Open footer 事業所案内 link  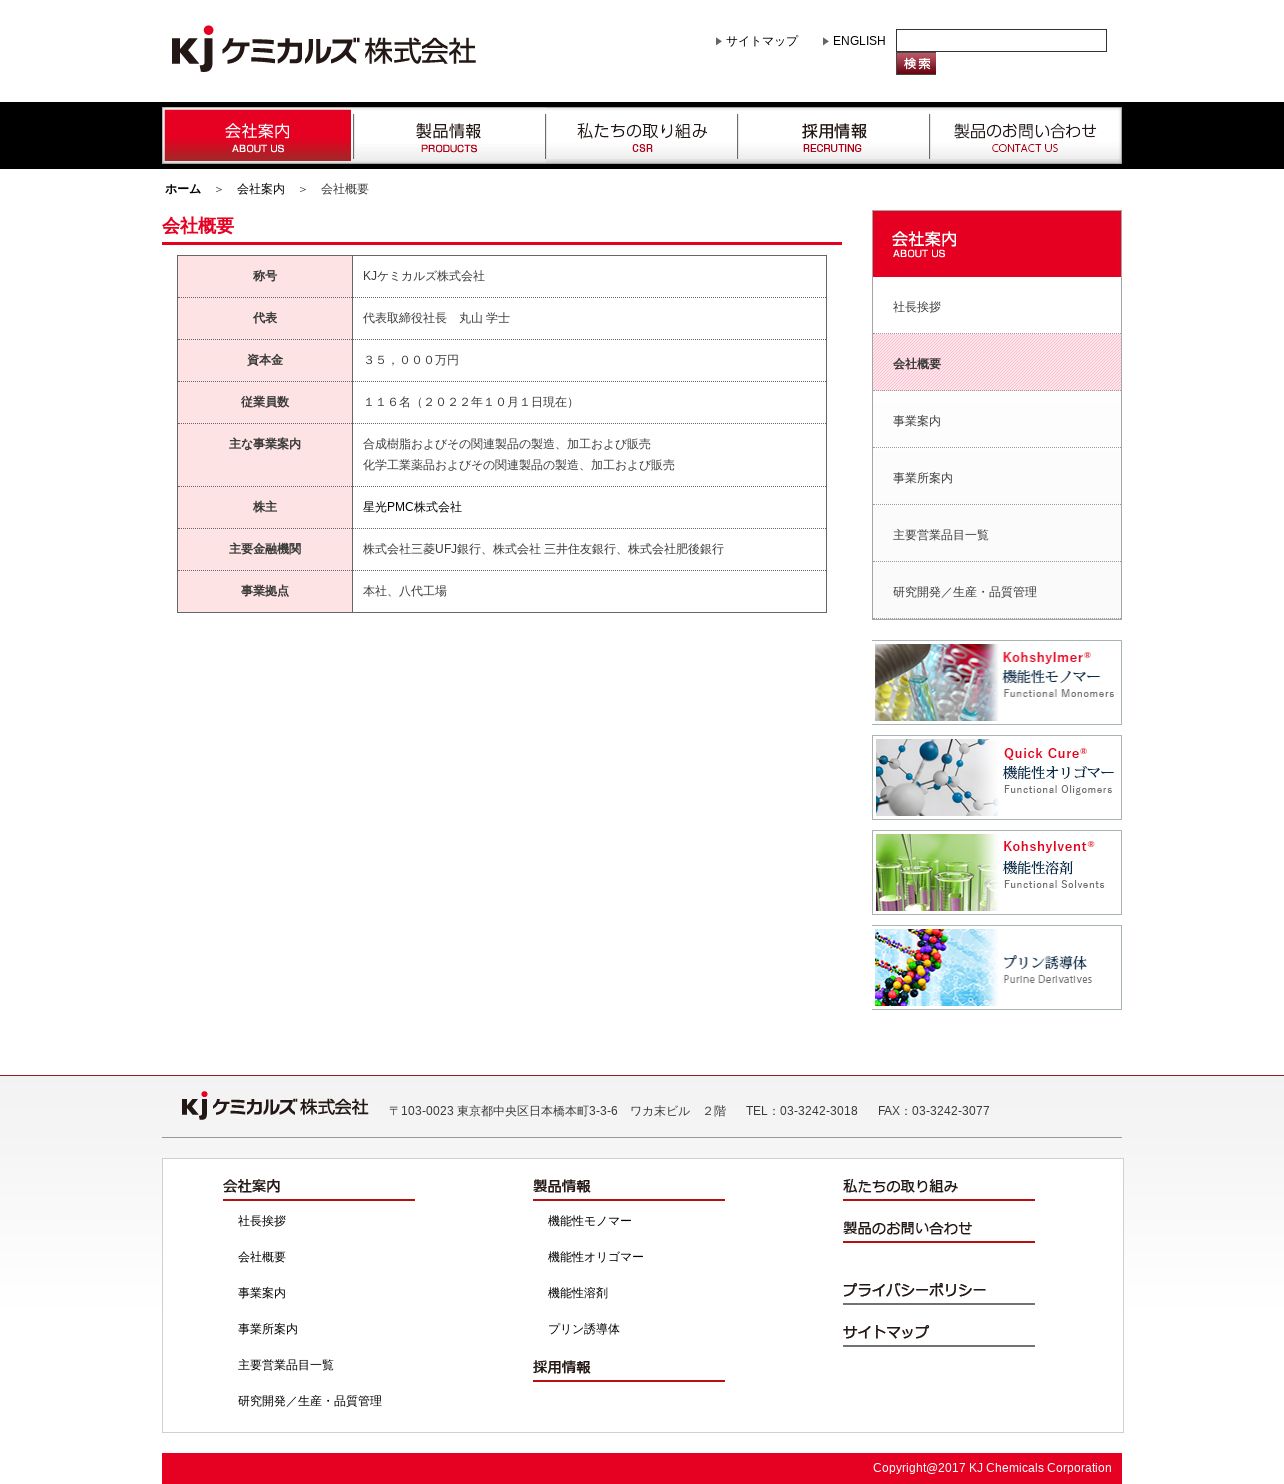[268, 1329]
